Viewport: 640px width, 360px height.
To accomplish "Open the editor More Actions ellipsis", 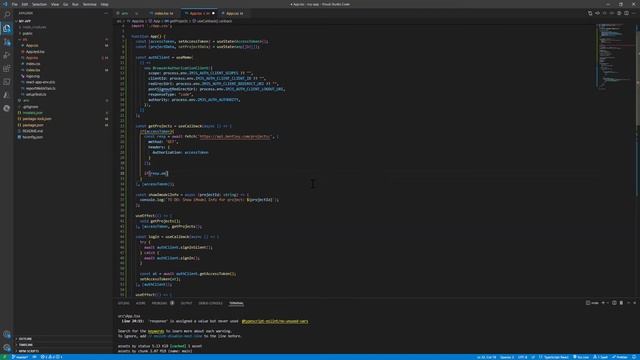I will [x=634, y=13].
